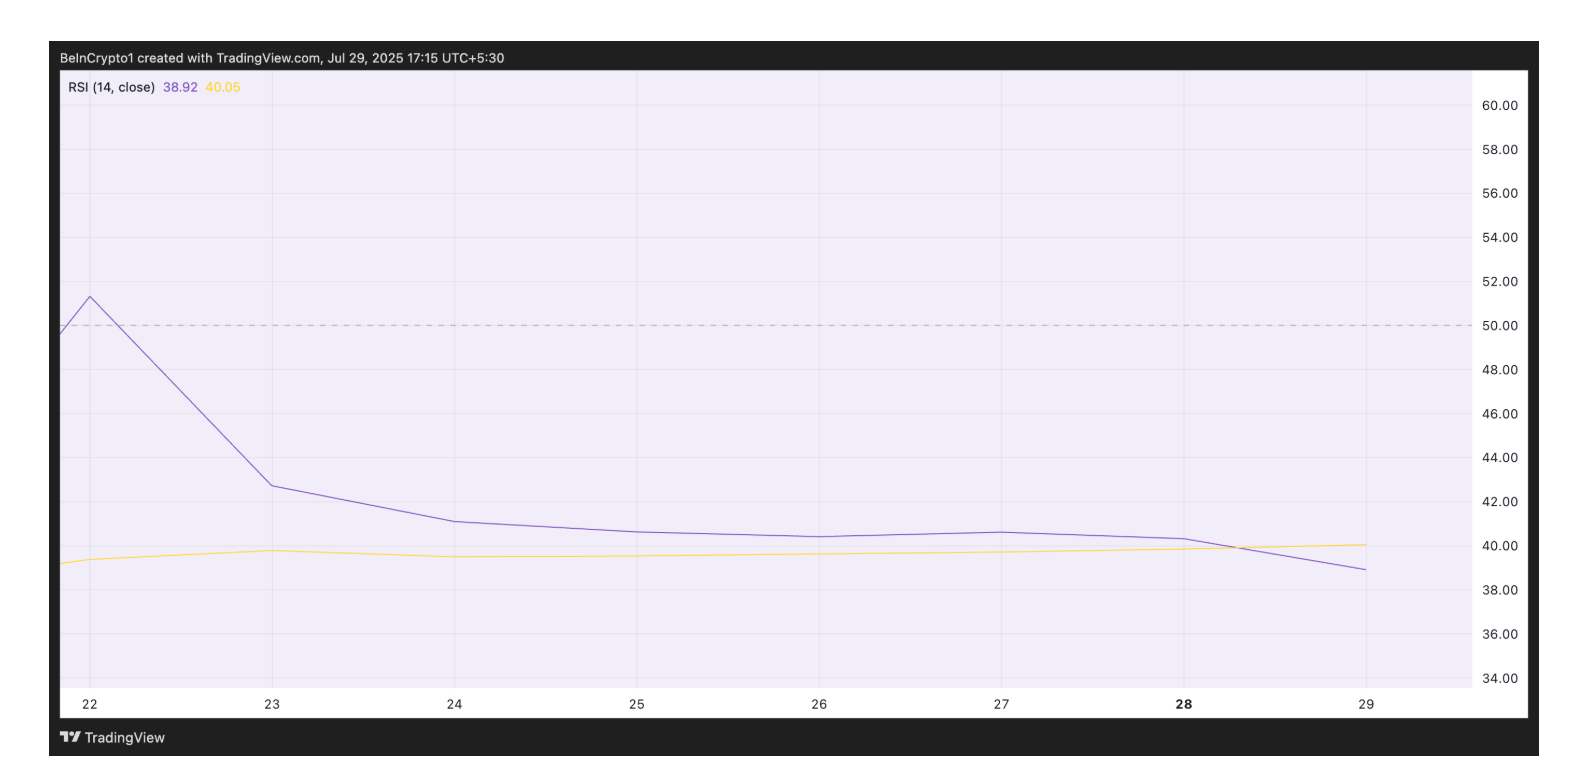The height and width of the screenshot is (772, 1594).
Task: Click the dashed 50 midline at date 26
Action: (819, 325)
